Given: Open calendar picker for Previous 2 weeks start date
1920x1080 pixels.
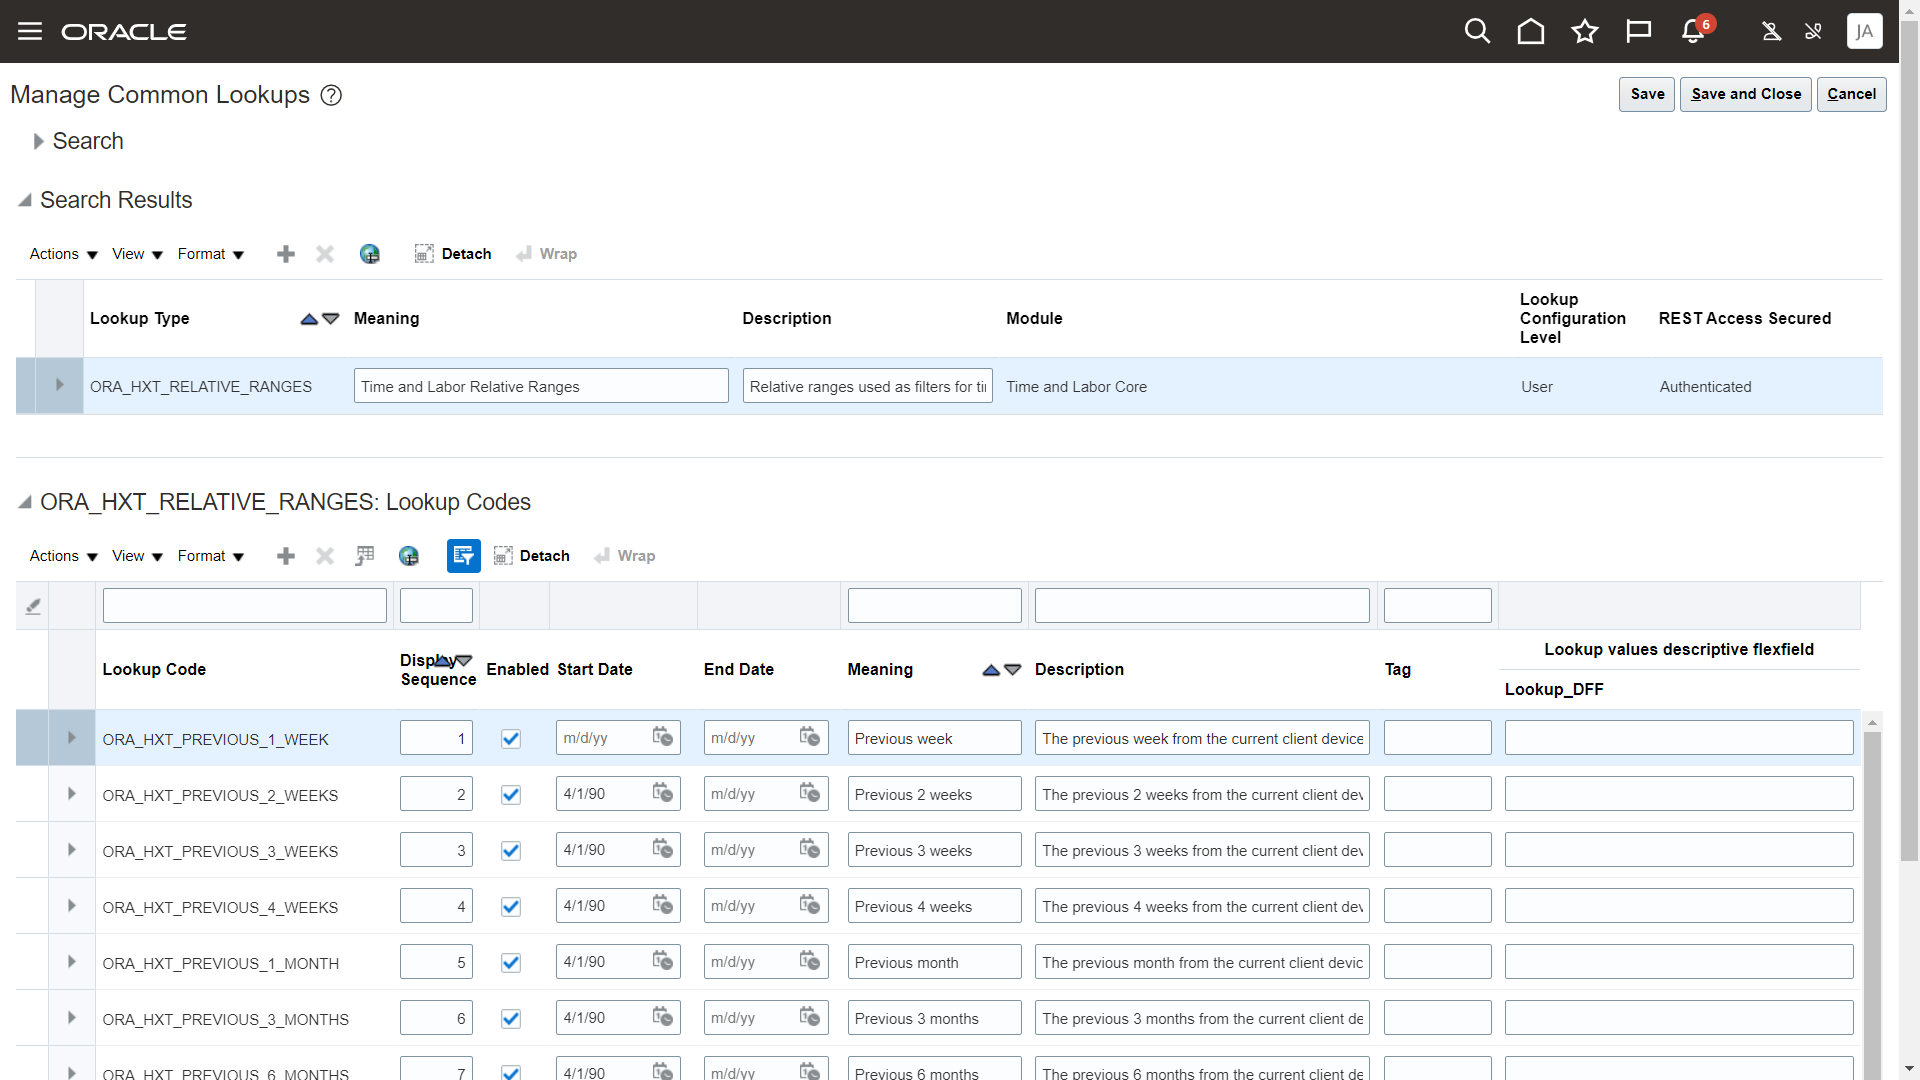Looking at the screenshot, I should tap(662, 794).
